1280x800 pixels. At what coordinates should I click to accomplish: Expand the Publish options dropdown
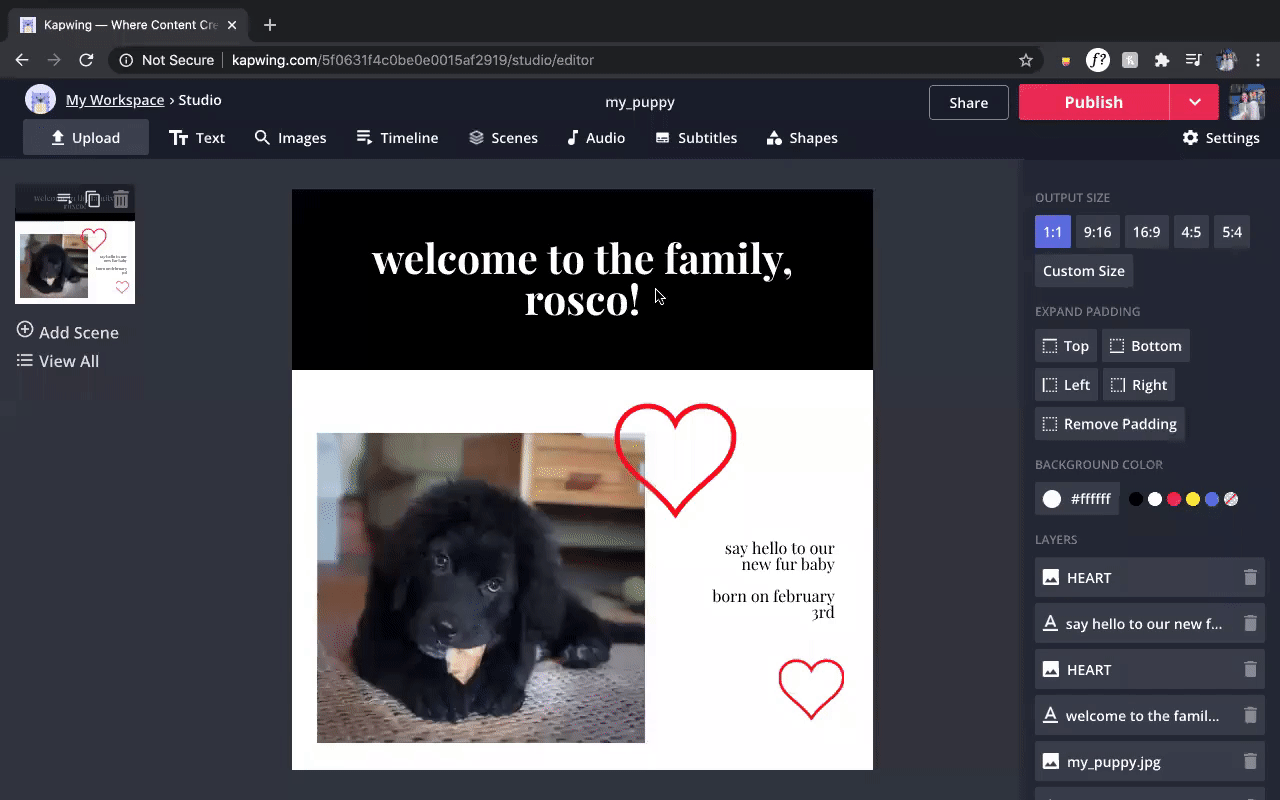1197,101
